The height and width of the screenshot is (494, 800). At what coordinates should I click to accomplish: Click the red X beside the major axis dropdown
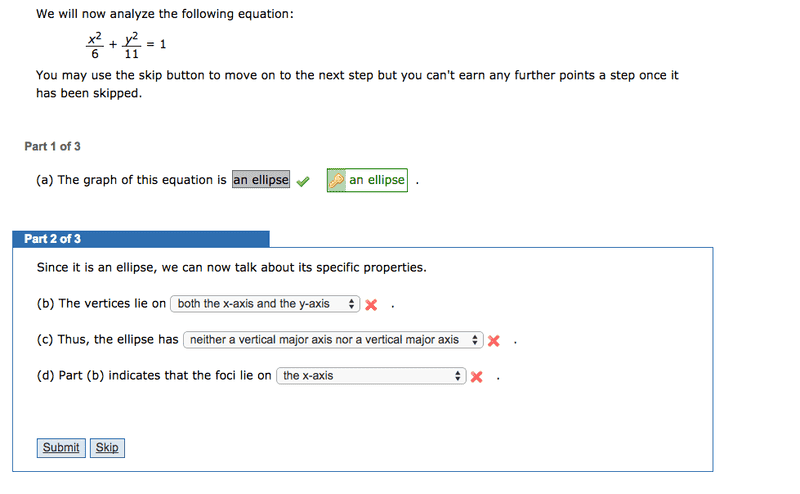[x=493, y=341]
